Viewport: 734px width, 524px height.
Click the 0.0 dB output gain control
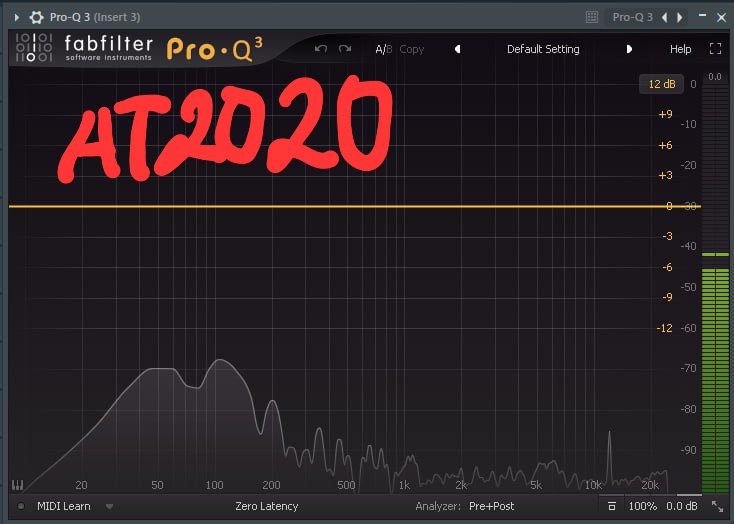682,506
